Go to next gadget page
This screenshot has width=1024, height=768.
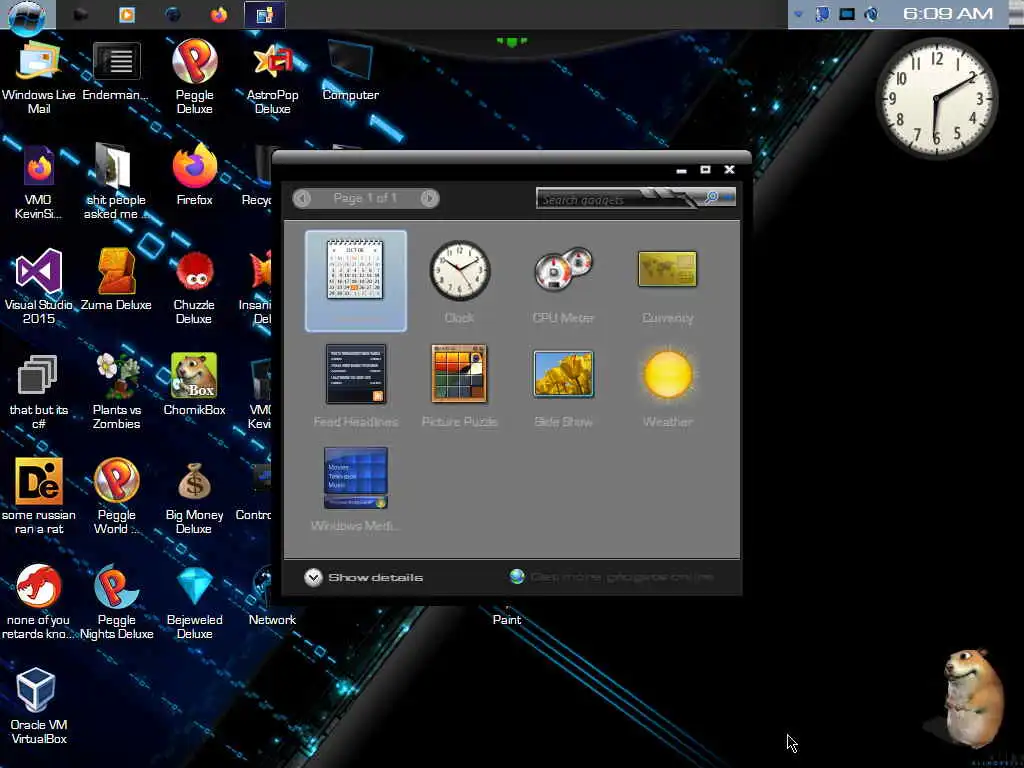point(429,198)
